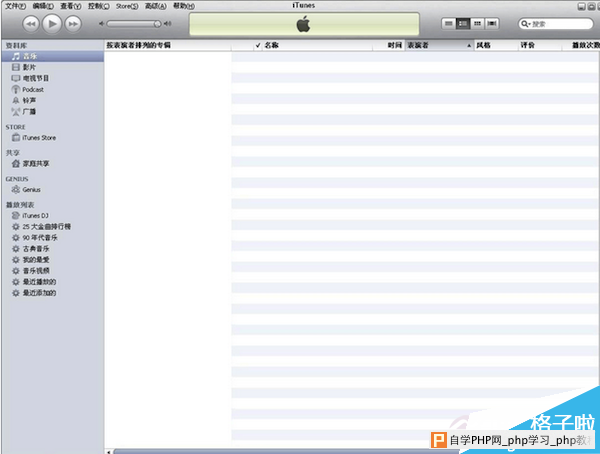Viewport: 600px width, 454px height.
Task: Click the previous track rewind button
Action: tap(31, 24)
